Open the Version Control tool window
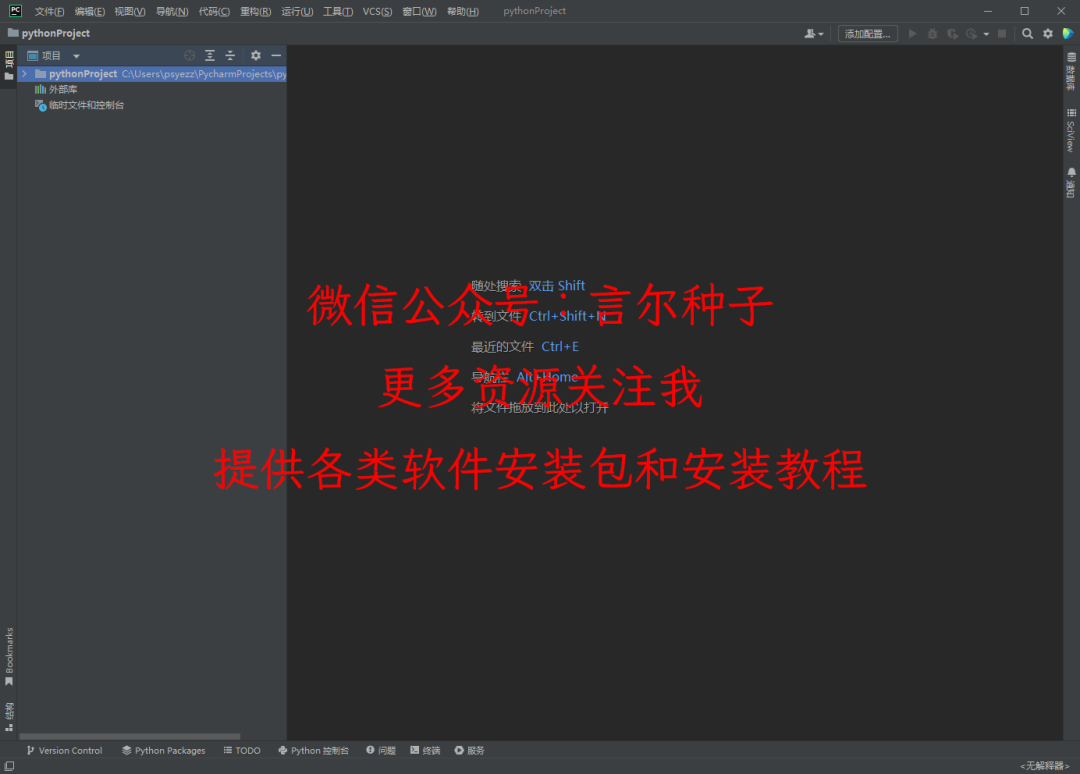 tap(64, 750)
